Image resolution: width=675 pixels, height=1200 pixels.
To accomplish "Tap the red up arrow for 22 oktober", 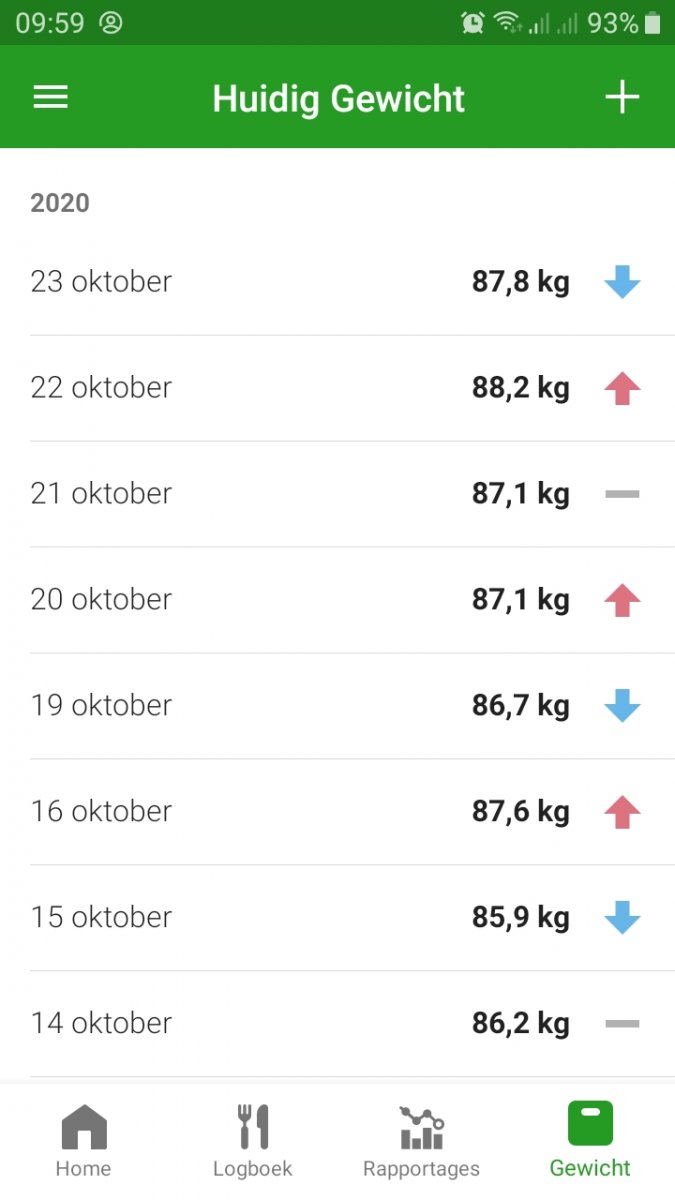I will (x=624, y=388).
